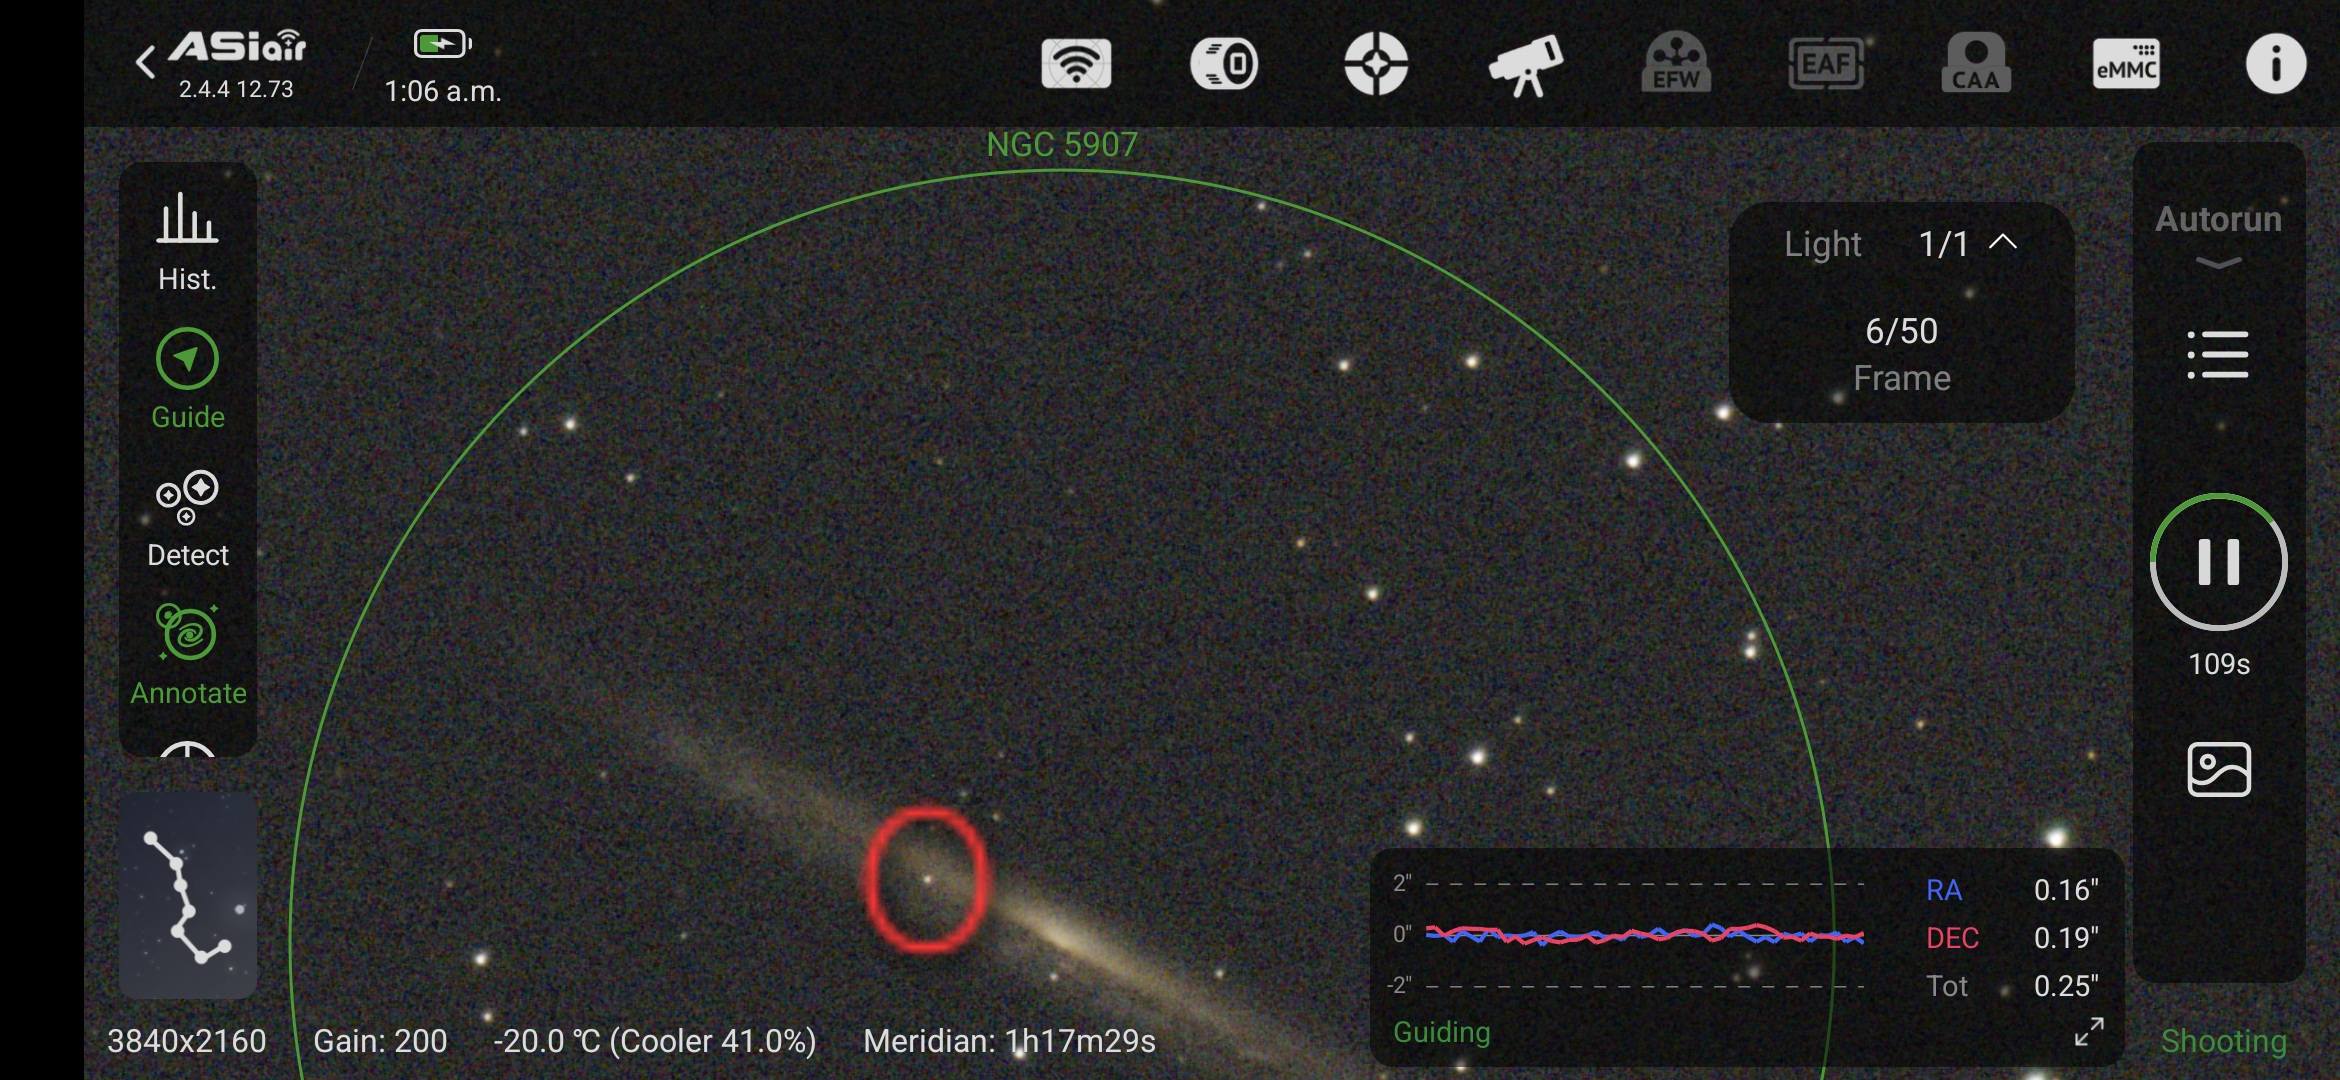This screenshot has height=1080, width=2340.
Task: Click the 6/50 frame counter
Action: click(x=1901, y=331)
